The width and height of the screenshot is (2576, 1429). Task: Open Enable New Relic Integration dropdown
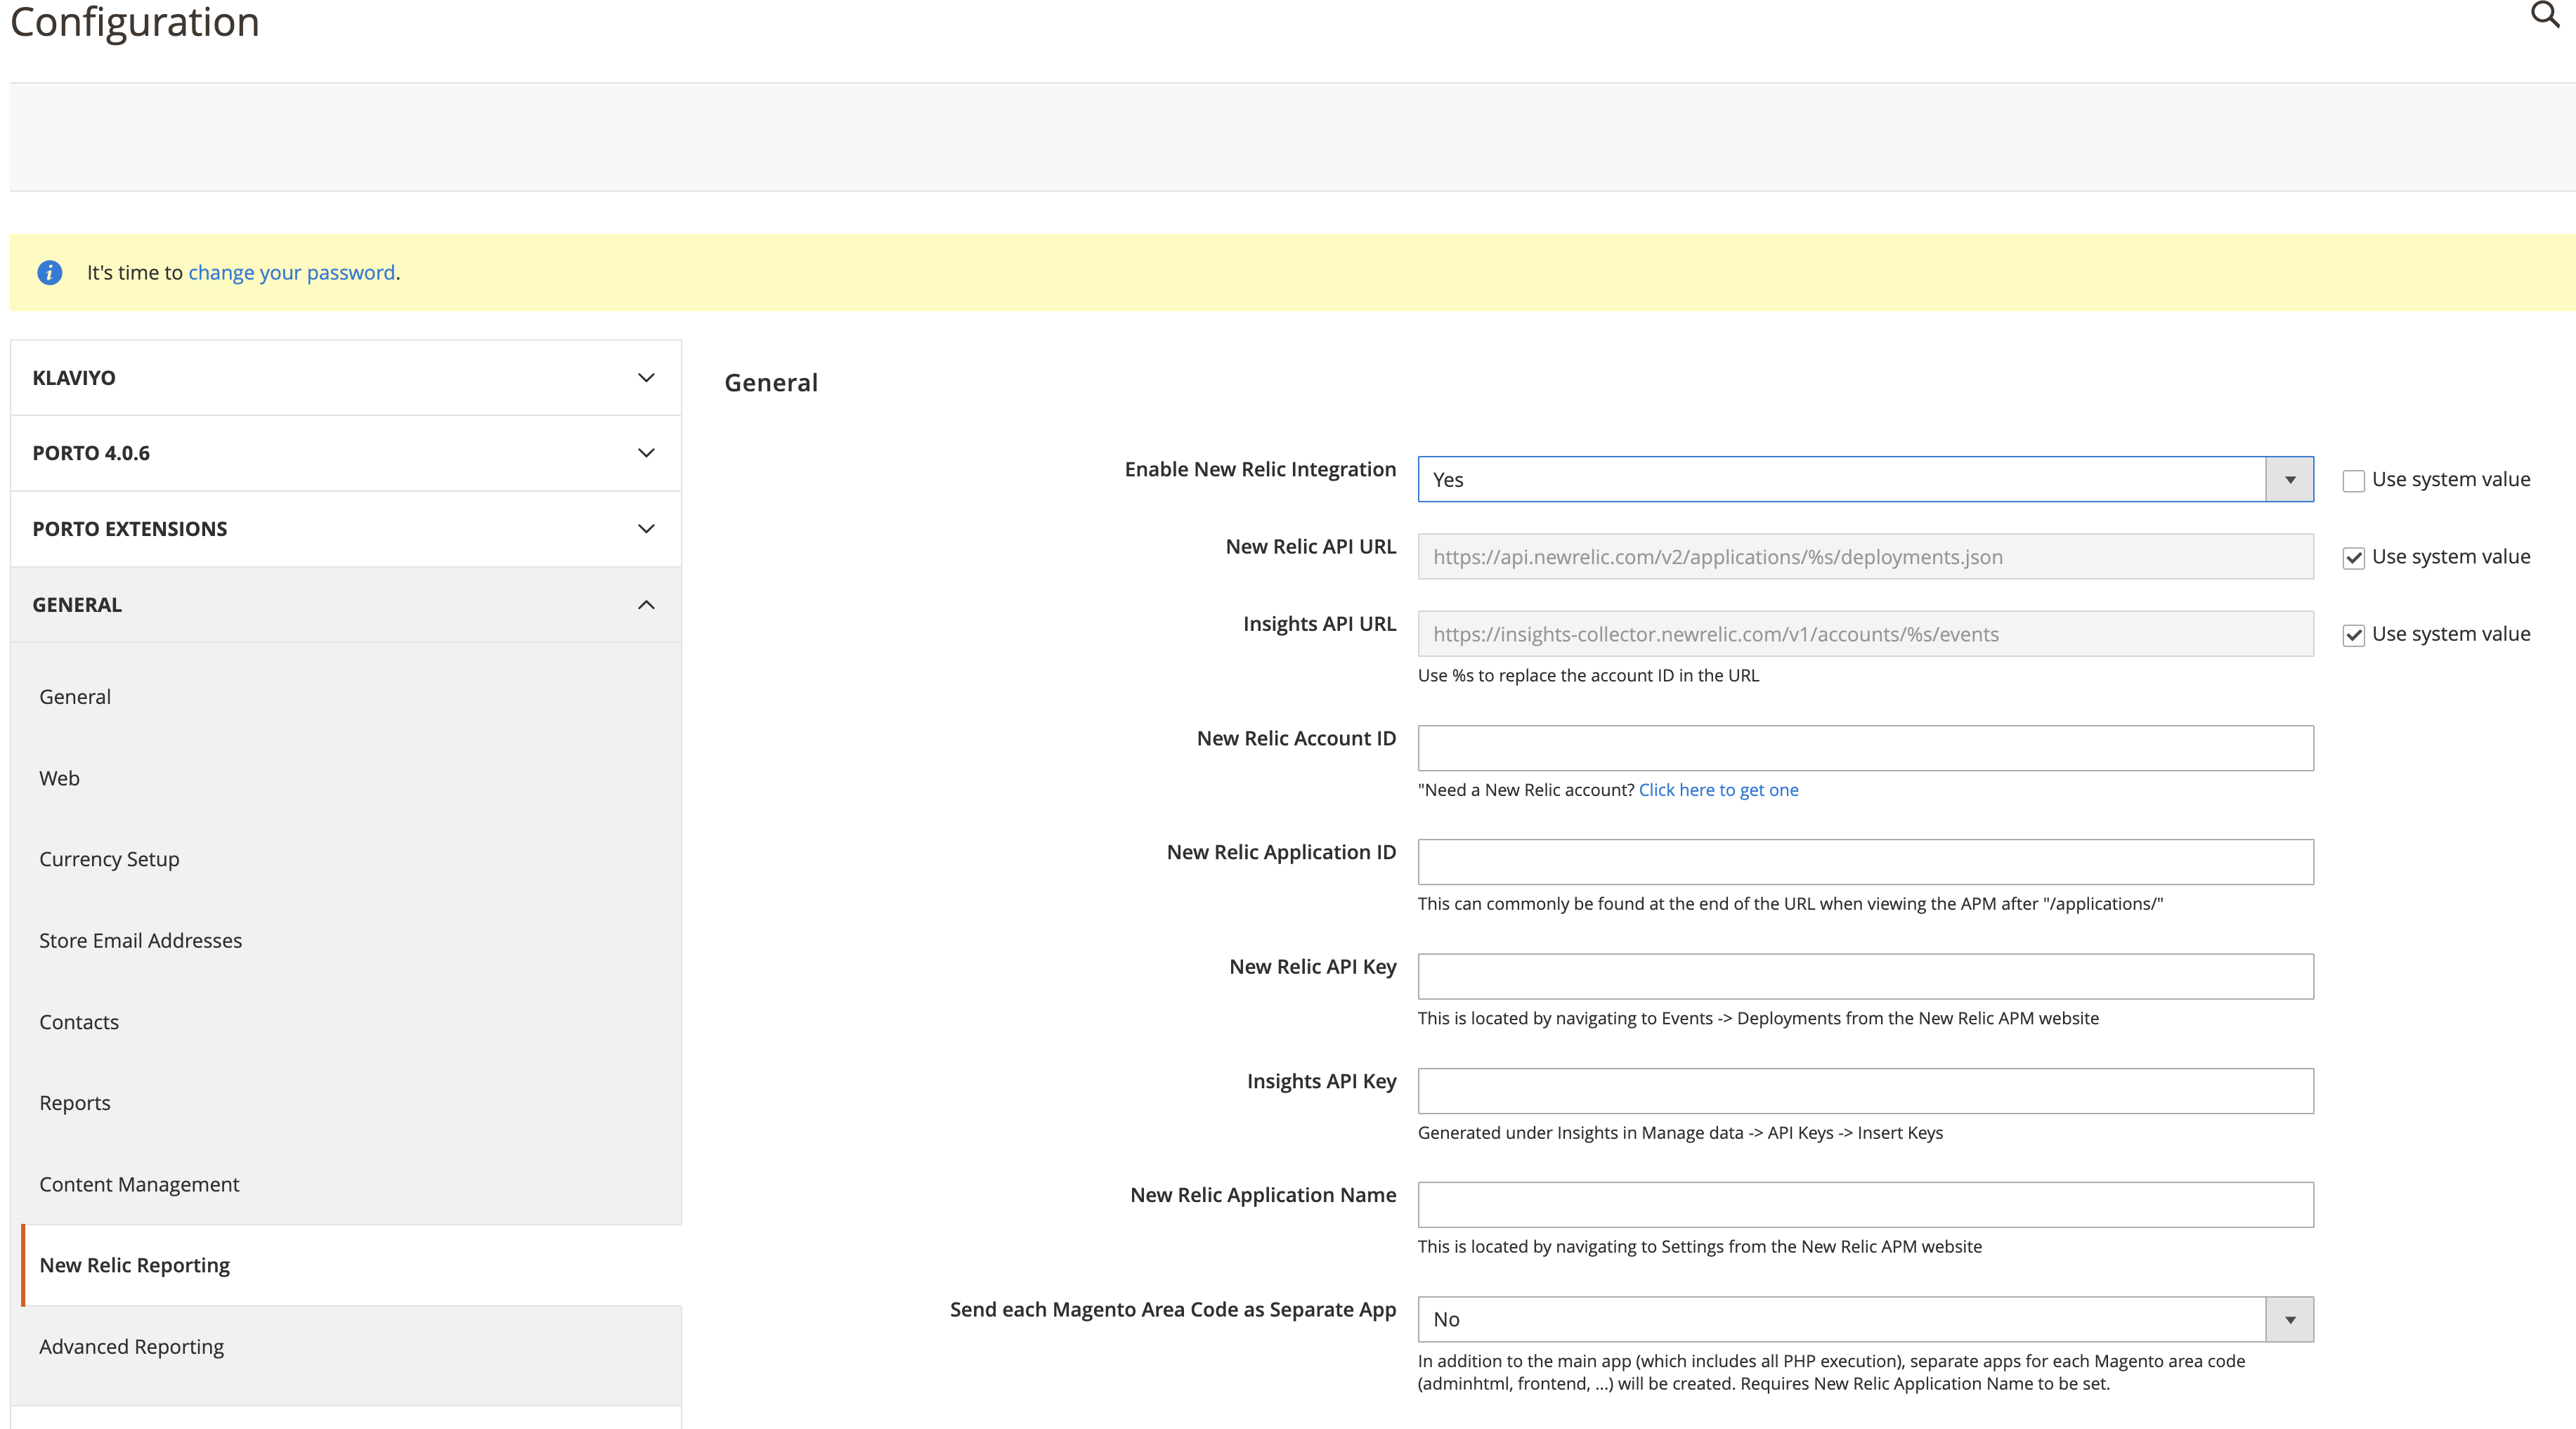[1865, 480]
